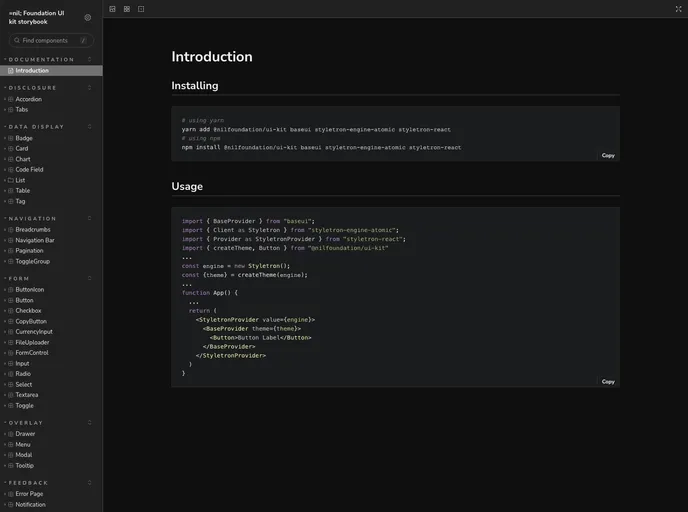Open the Radio component entry

coord(23,374)
